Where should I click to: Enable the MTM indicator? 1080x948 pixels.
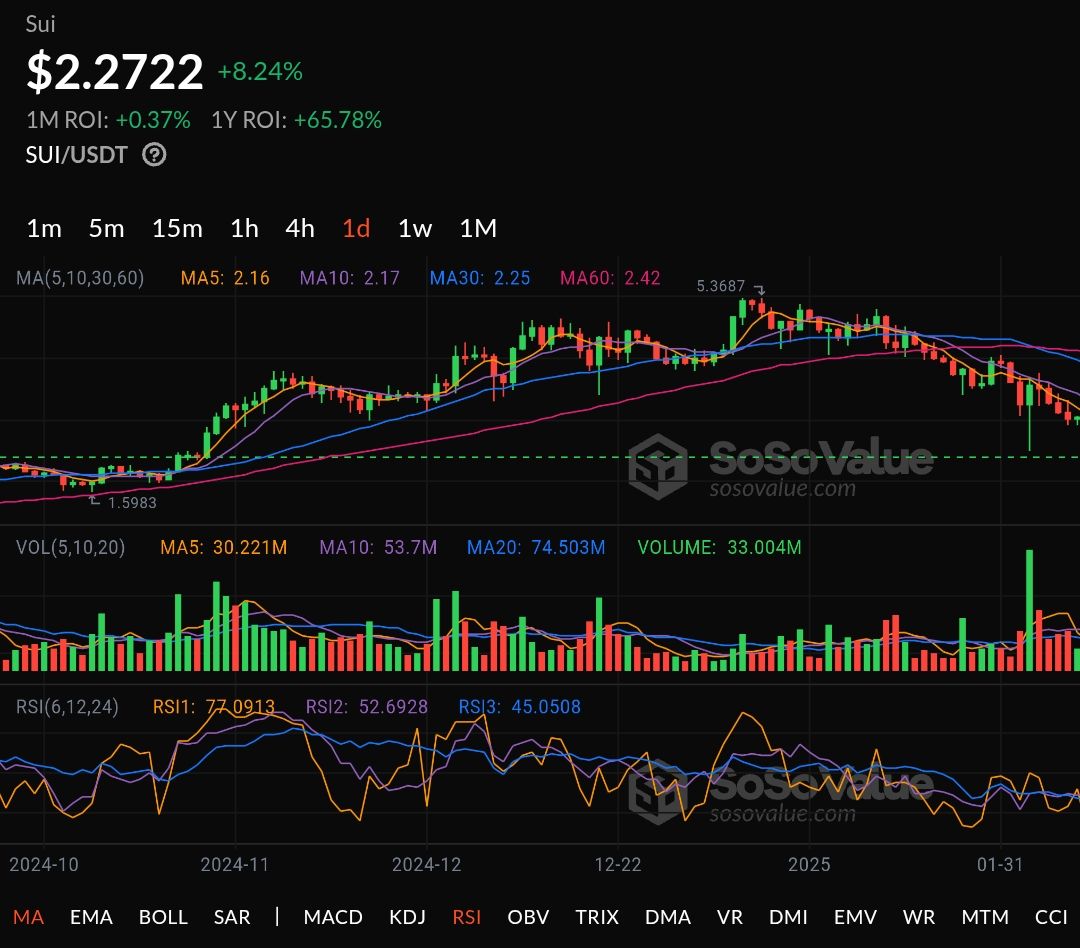(x=985, y=917)
